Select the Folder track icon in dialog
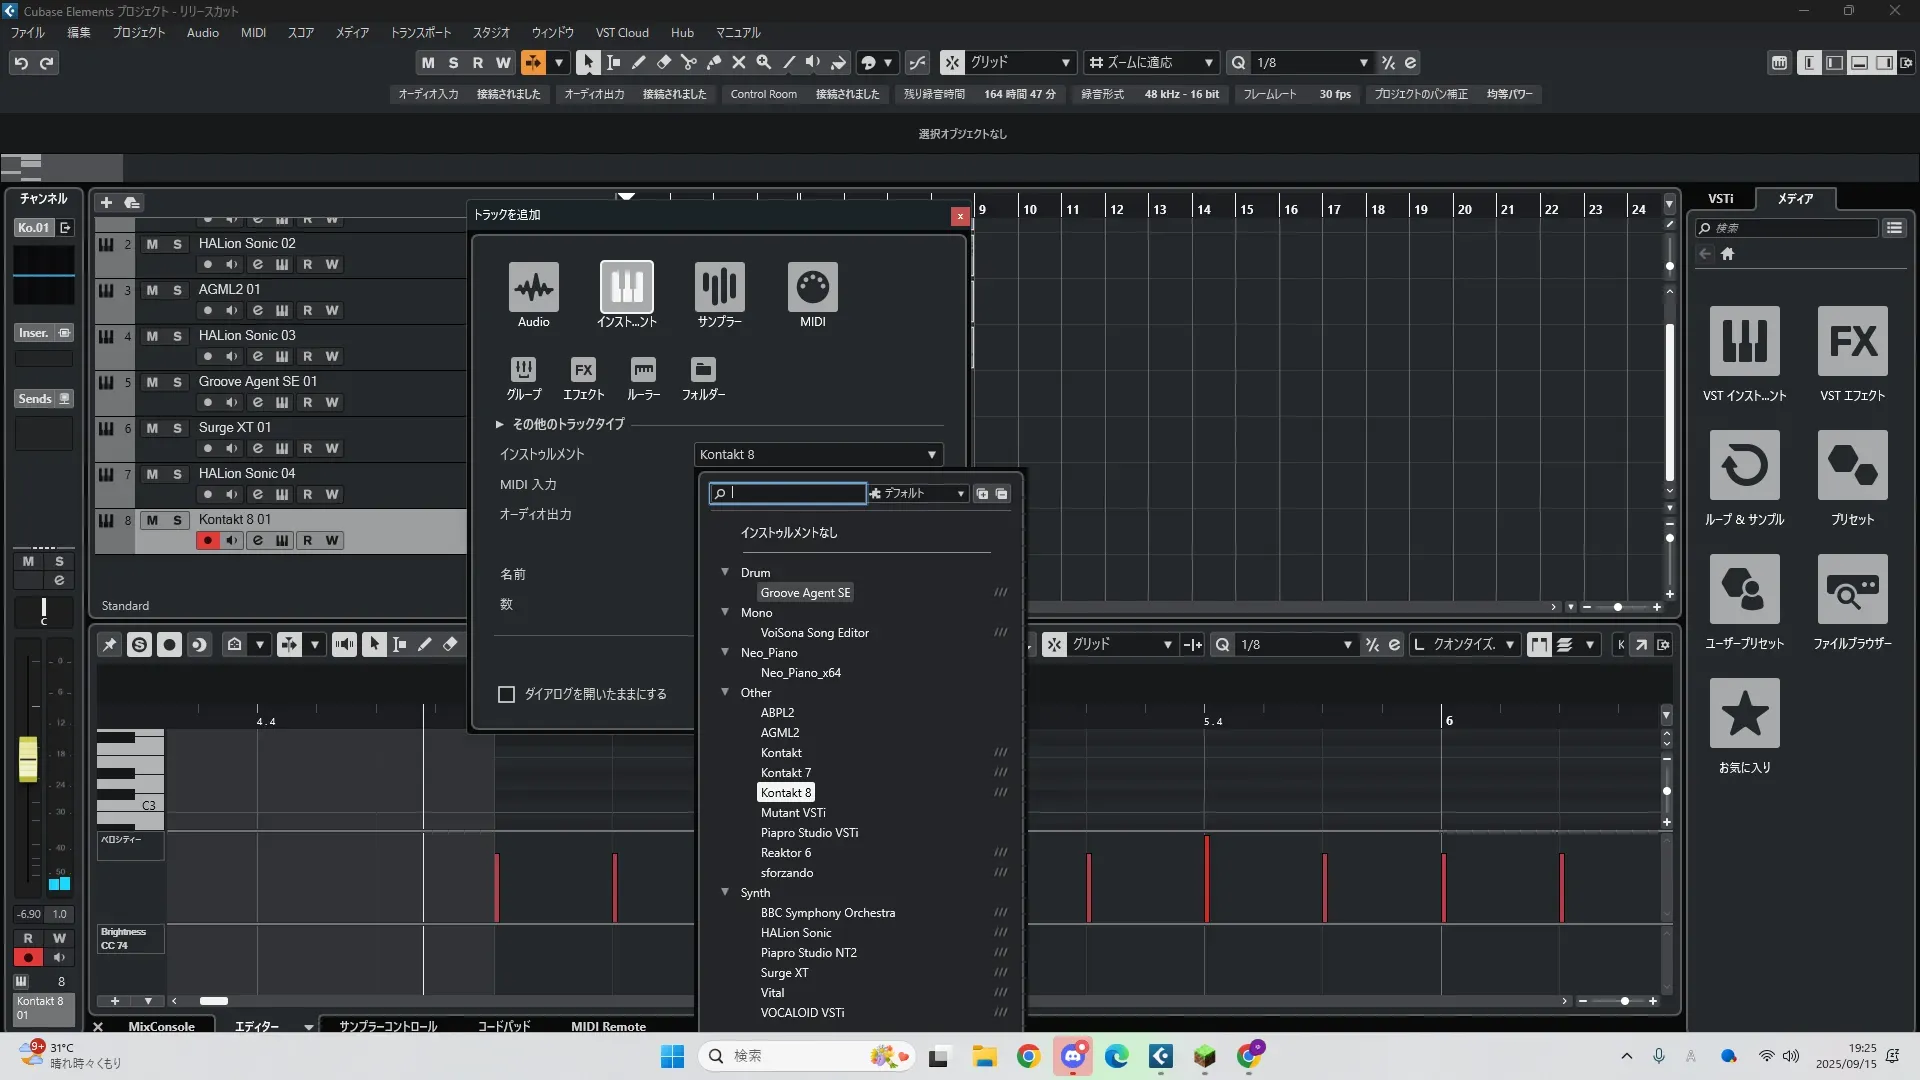 click(703, 370)
